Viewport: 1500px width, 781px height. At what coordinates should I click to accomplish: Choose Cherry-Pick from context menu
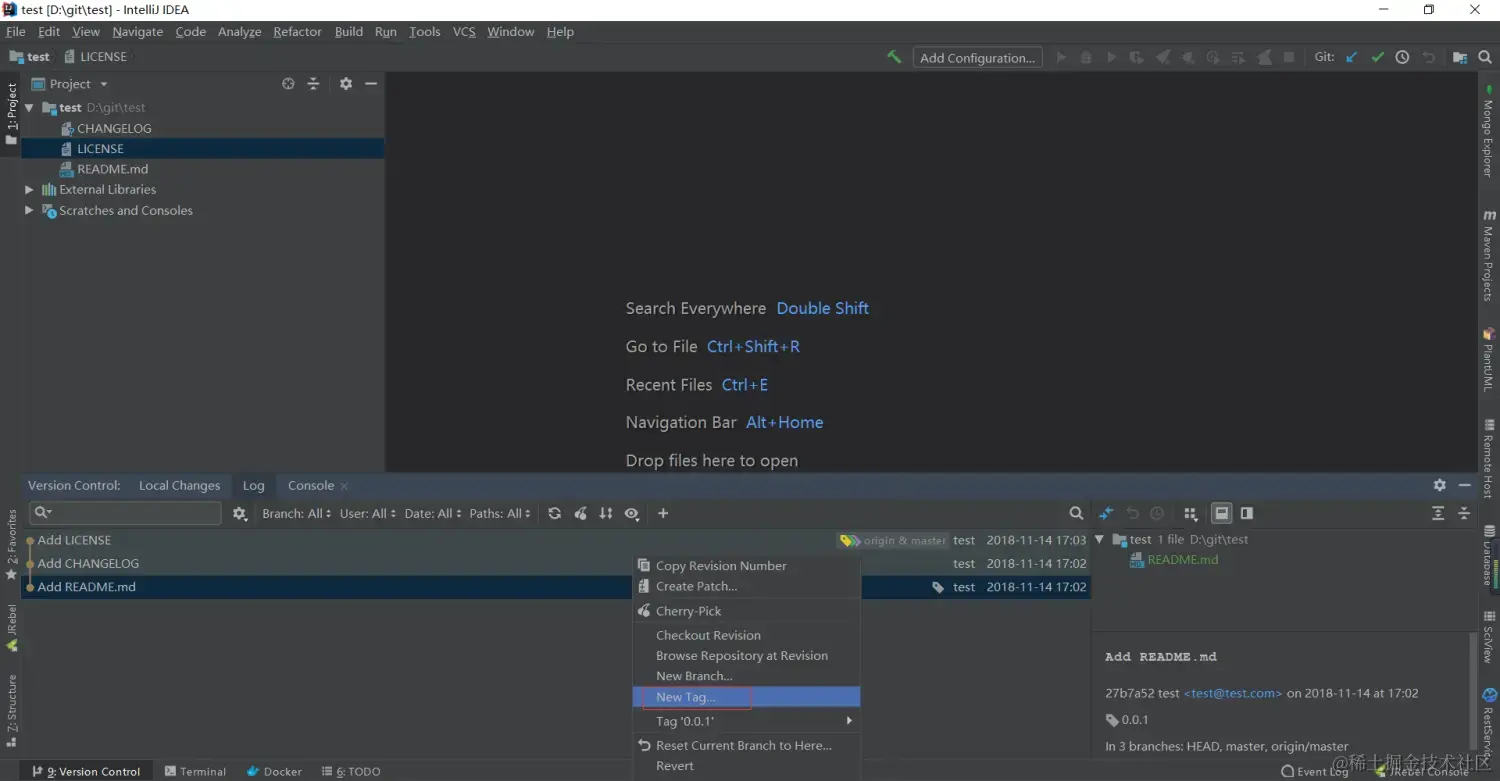click(747, 611)
